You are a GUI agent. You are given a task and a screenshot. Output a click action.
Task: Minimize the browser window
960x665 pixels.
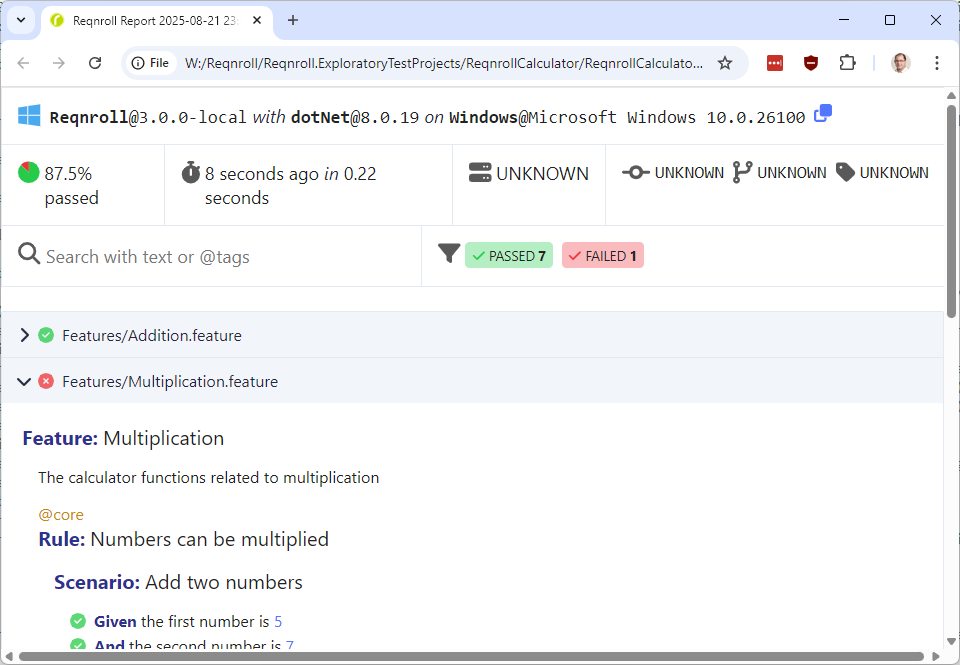(x=844, y=20)
